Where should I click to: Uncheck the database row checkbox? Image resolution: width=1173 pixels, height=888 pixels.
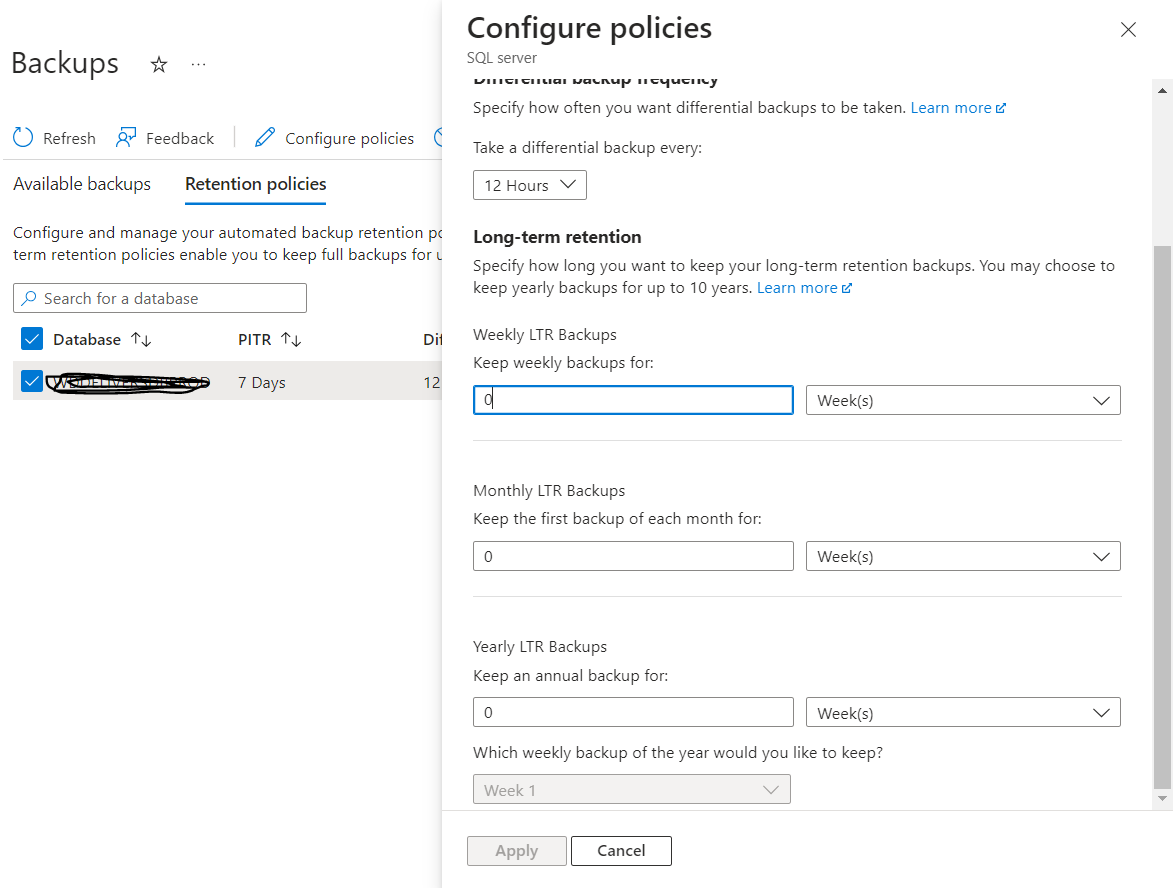pyautogui.click(x=32, y=381)
